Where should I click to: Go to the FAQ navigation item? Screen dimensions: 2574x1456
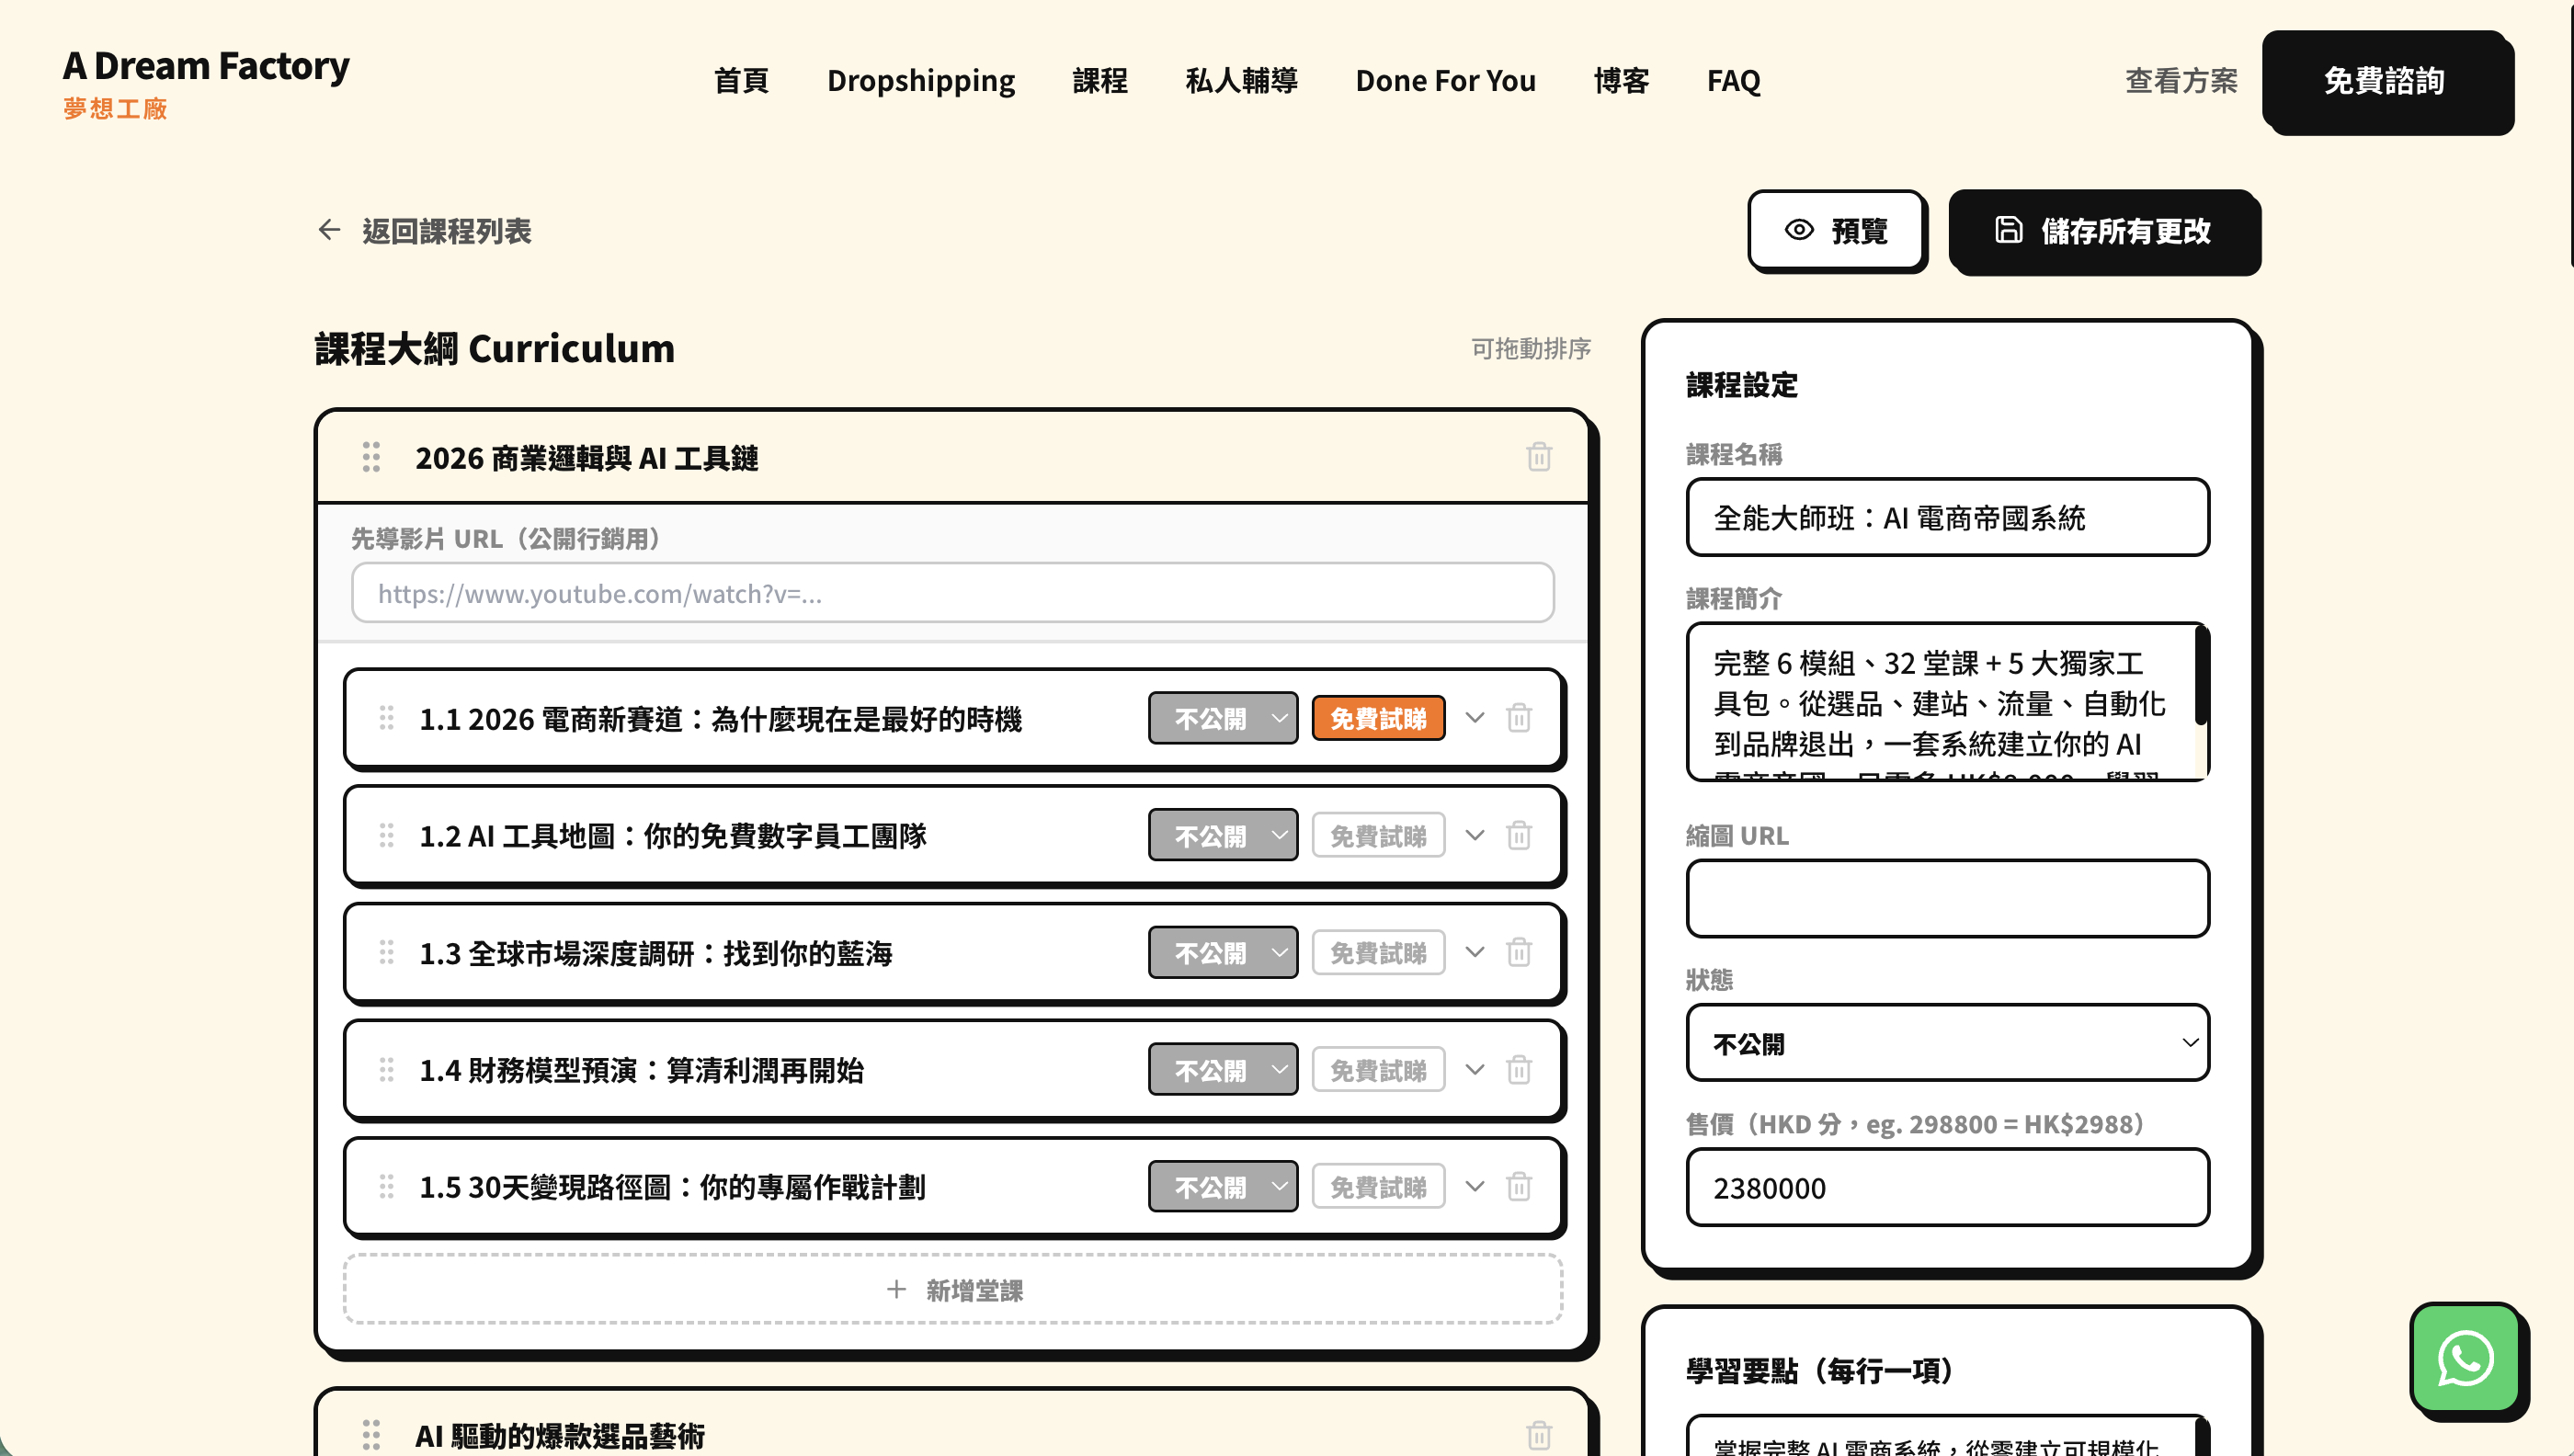[1733, 80]
